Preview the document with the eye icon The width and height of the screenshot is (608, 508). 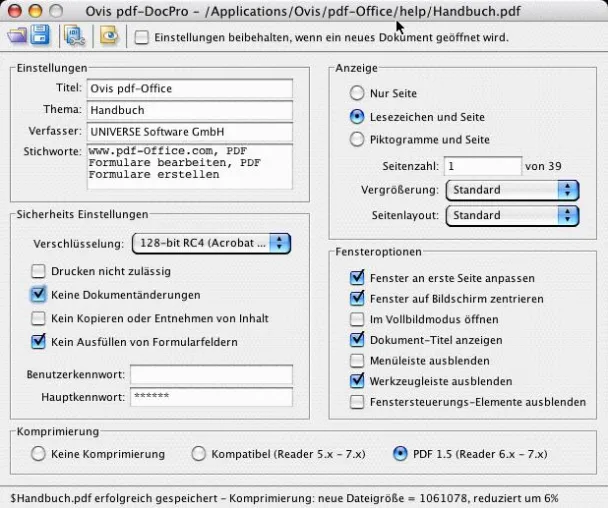(109, 36)
